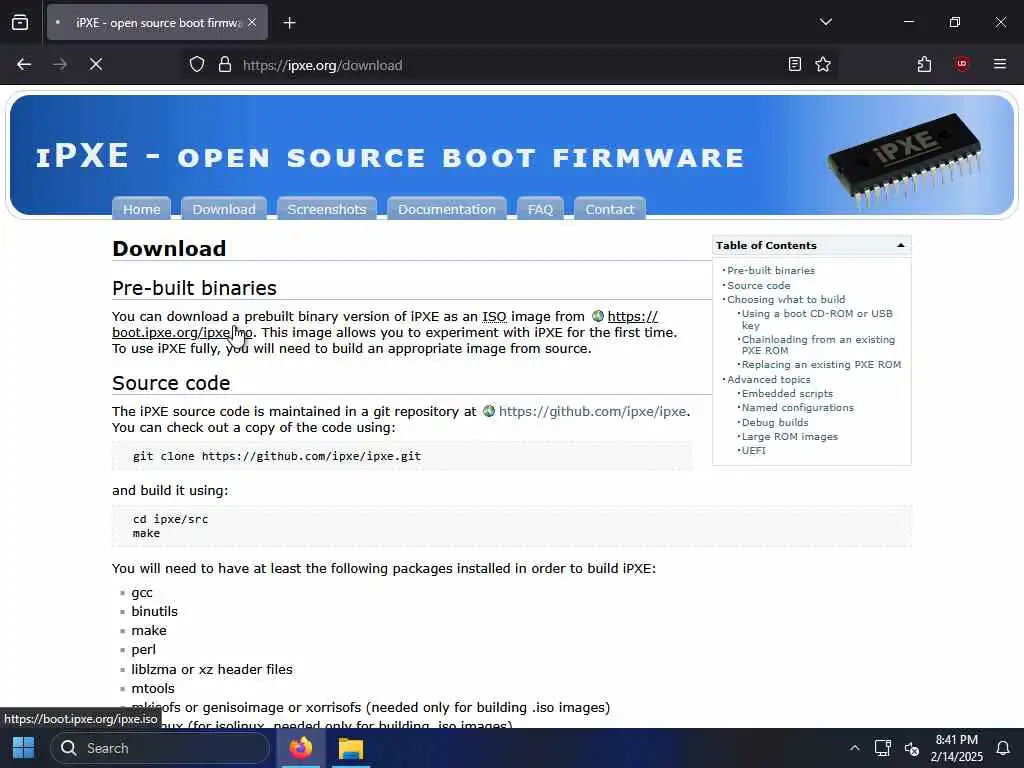Screen dimensions: 1024x768
Task: Open tracking protection shield icon
Action: click(197, 65)
